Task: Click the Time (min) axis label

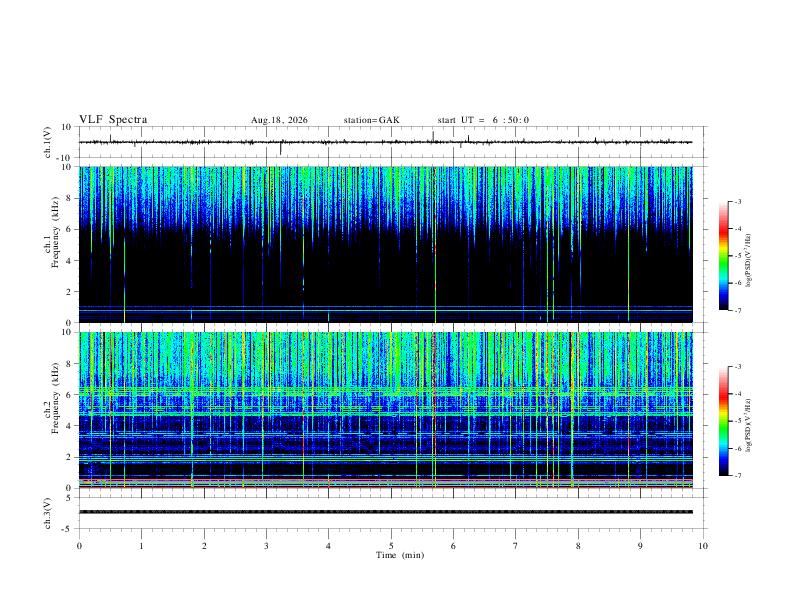Action: coord(400,555)
